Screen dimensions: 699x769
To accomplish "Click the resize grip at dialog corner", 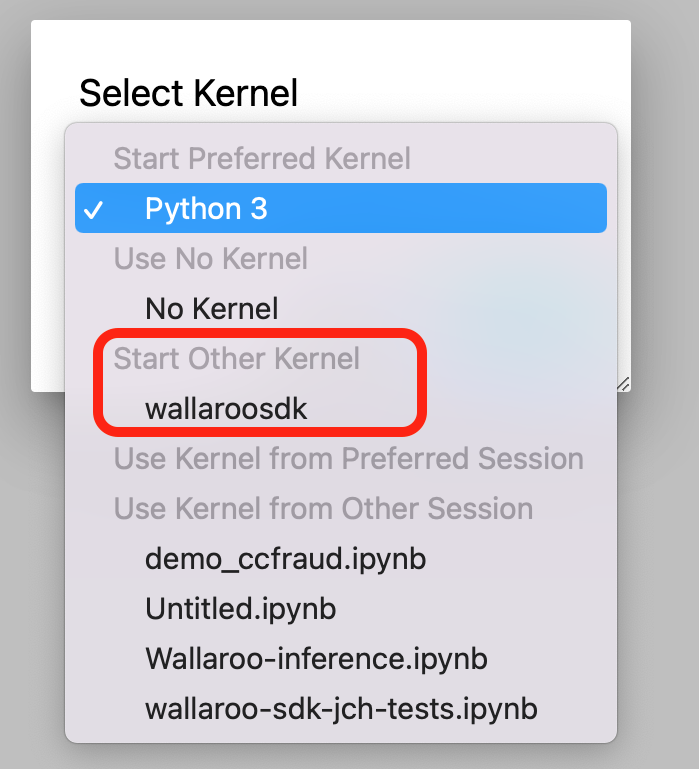I will [623, 384].
